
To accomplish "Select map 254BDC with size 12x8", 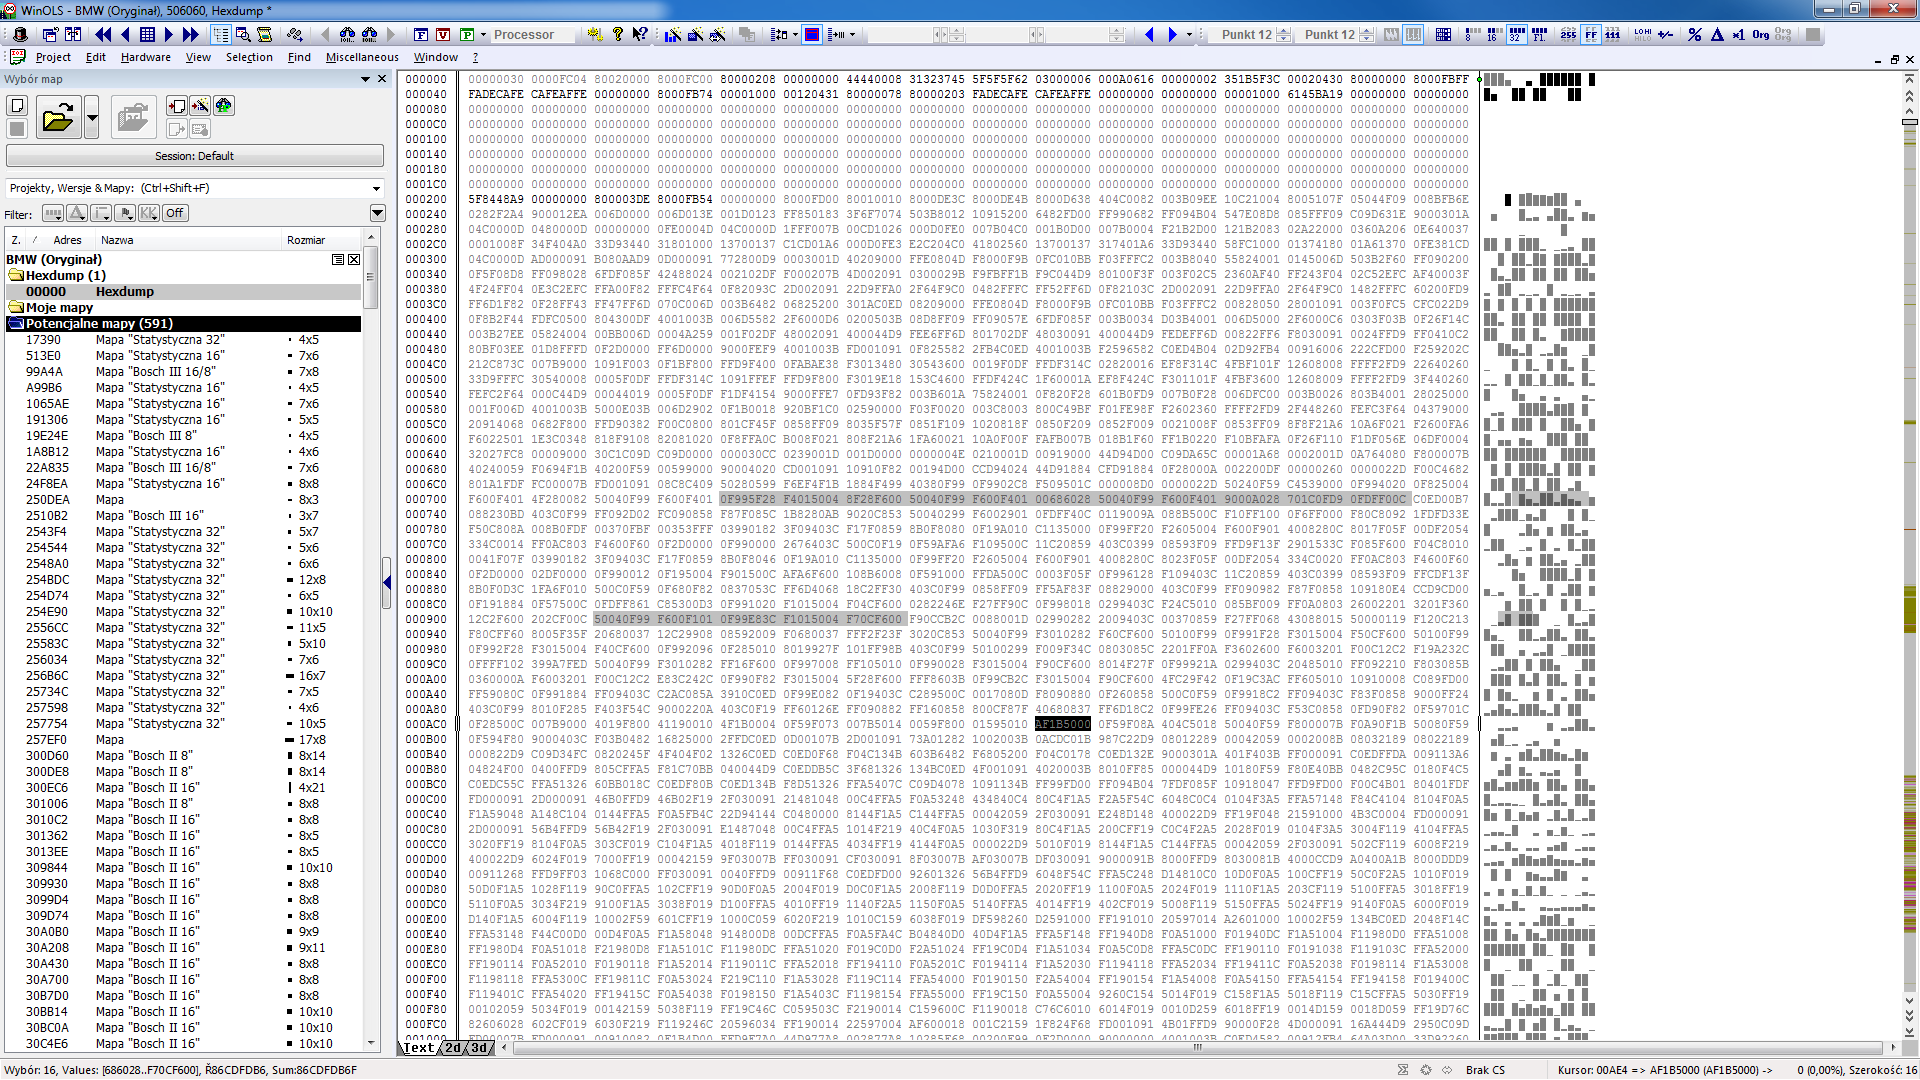I will pyautogui.click(x=160, y=579).
